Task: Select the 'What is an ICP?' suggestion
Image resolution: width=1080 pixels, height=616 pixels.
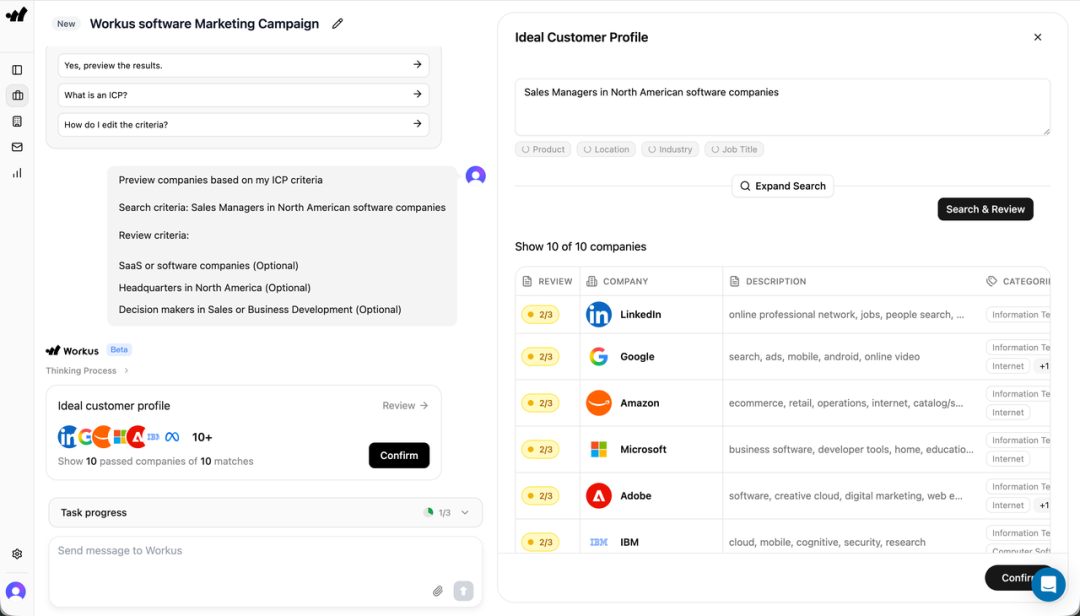Action: coord(243,95)
